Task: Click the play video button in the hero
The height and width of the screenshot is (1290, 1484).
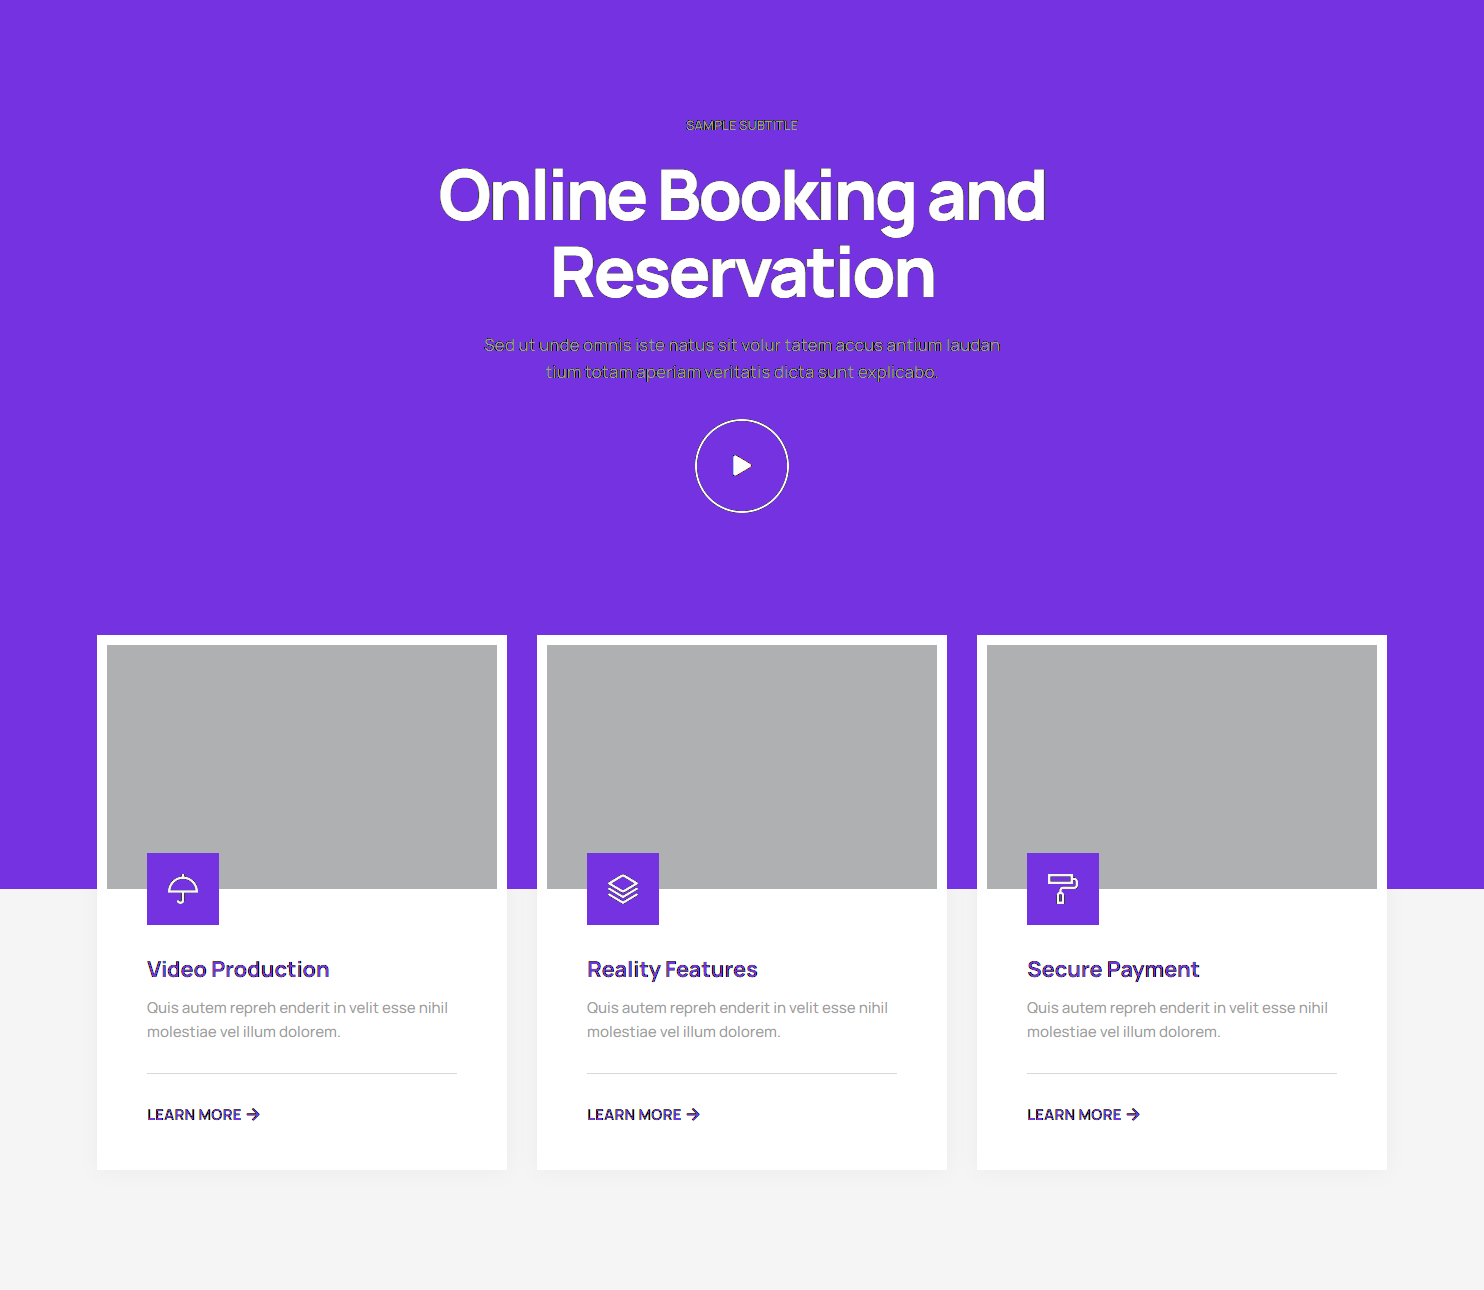Action: [742, 466]
